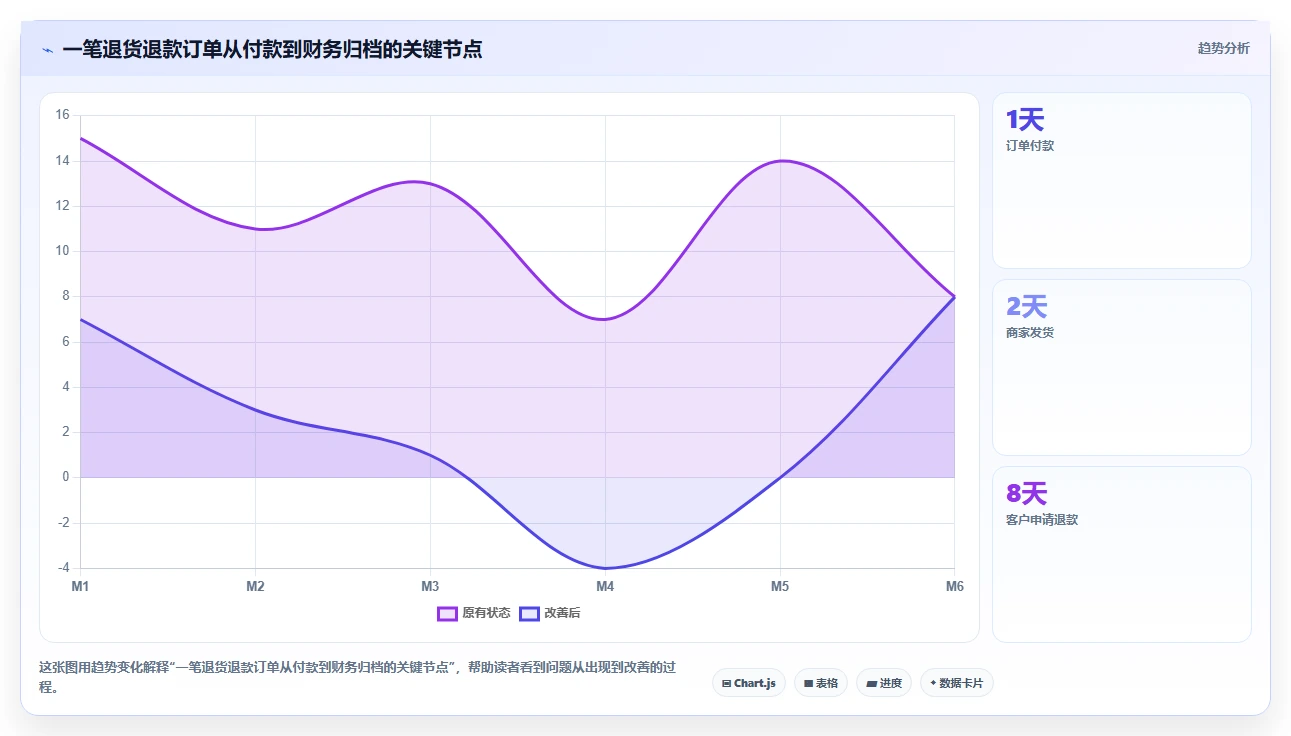Click the 表格 tag icon

[808, 683]
